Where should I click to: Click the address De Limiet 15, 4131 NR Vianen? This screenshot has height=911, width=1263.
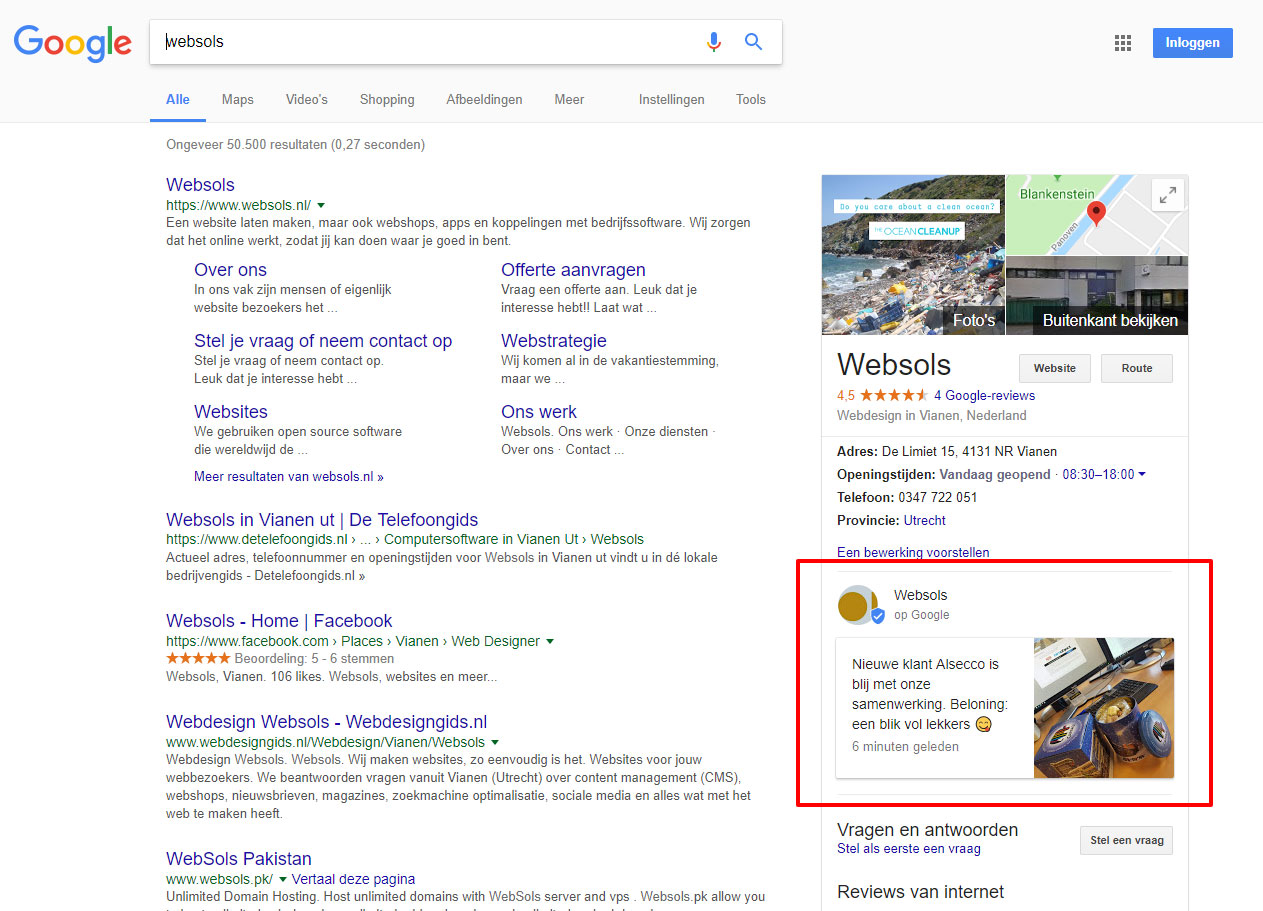[970, 452]
